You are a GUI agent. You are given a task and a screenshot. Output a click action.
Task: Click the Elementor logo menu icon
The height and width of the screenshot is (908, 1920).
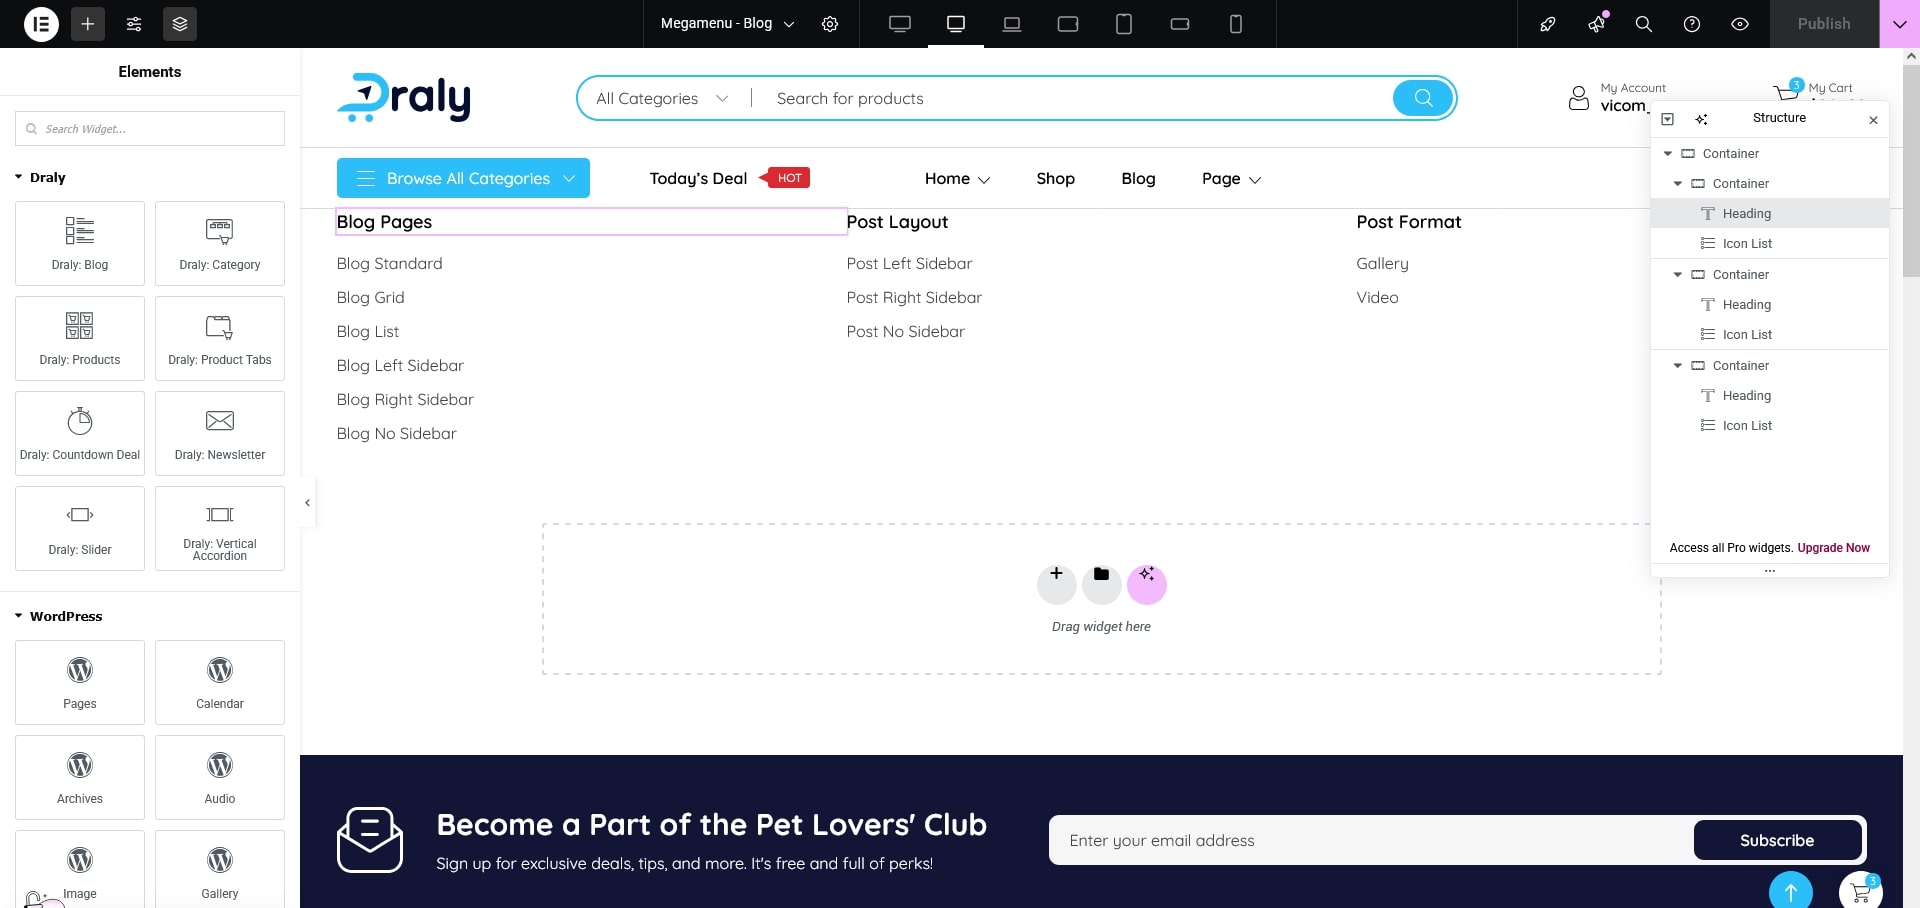point(41,24)
